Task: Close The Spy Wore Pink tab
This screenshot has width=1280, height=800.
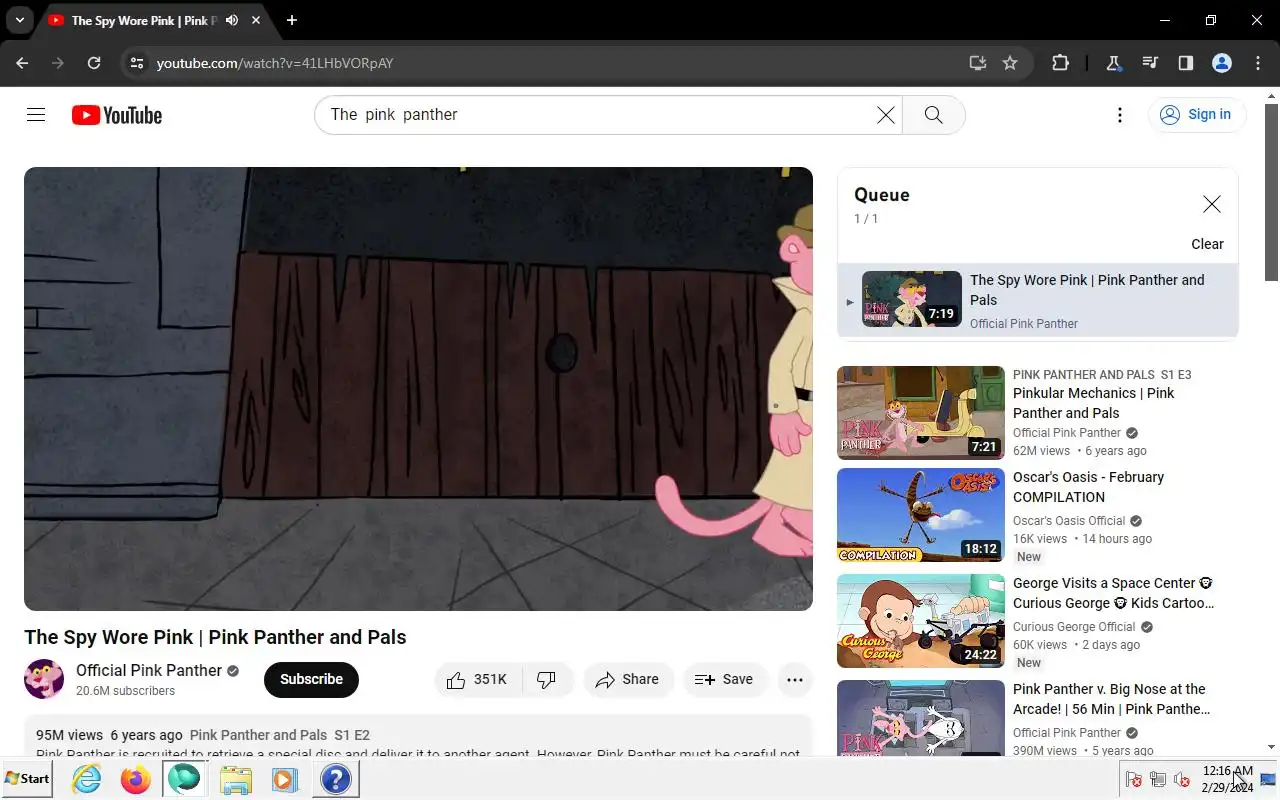Action: point(257,20)
